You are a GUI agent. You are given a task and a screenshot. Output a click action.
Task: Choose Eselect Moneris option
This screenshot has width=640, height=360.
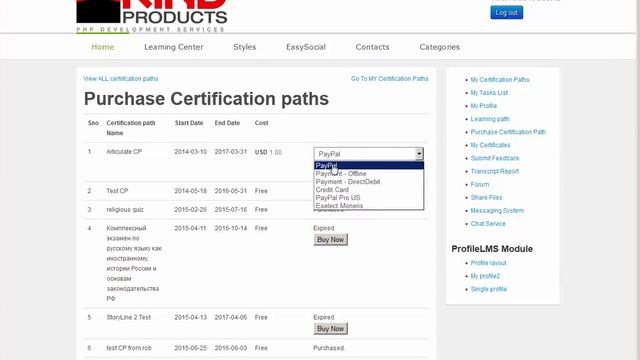(369, 206)
